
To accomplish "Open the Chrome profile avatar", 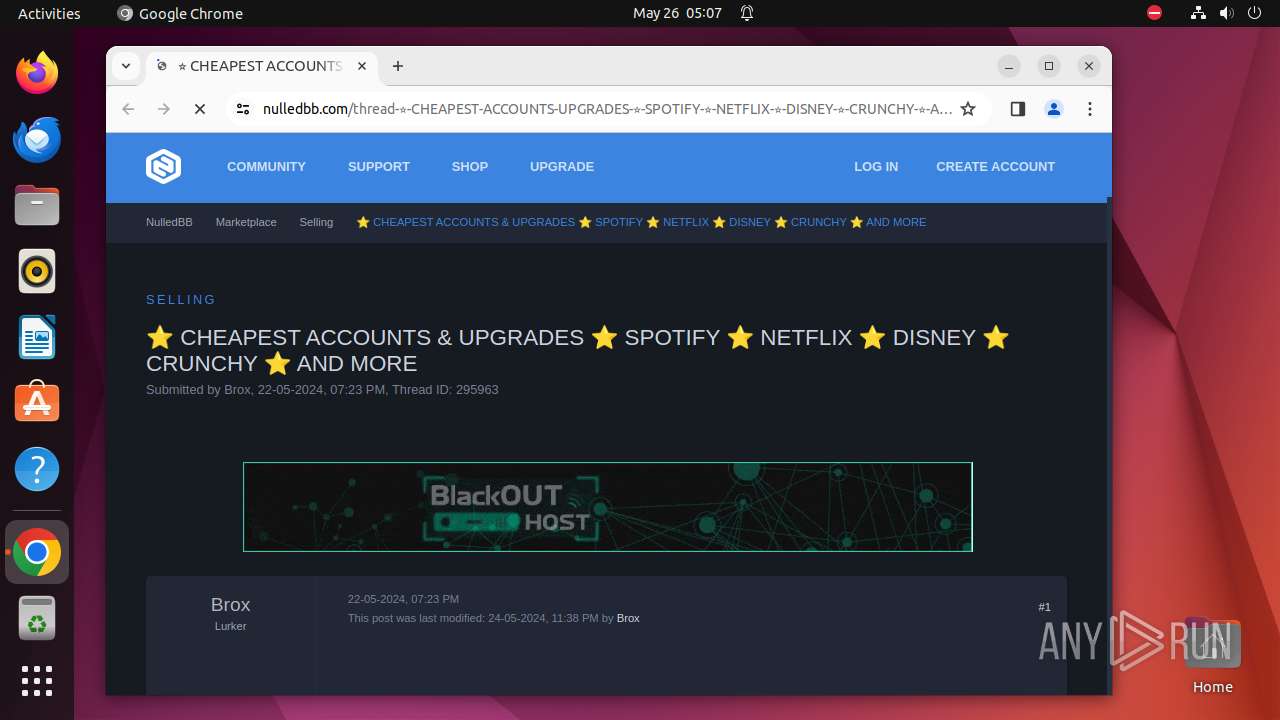I will pos(1054,109).
